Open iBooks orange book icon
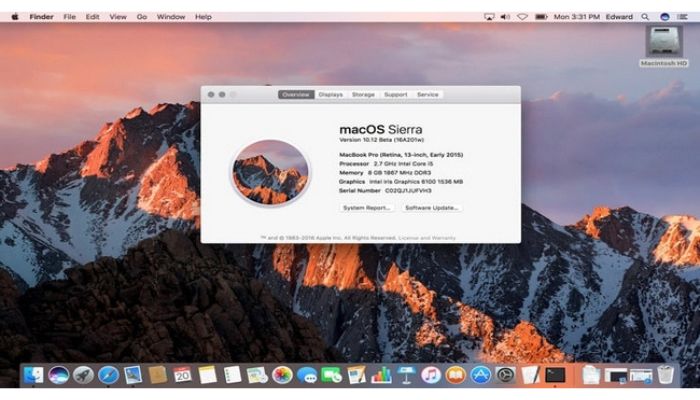Screen dimensions: 700x400 pos(455,375)
